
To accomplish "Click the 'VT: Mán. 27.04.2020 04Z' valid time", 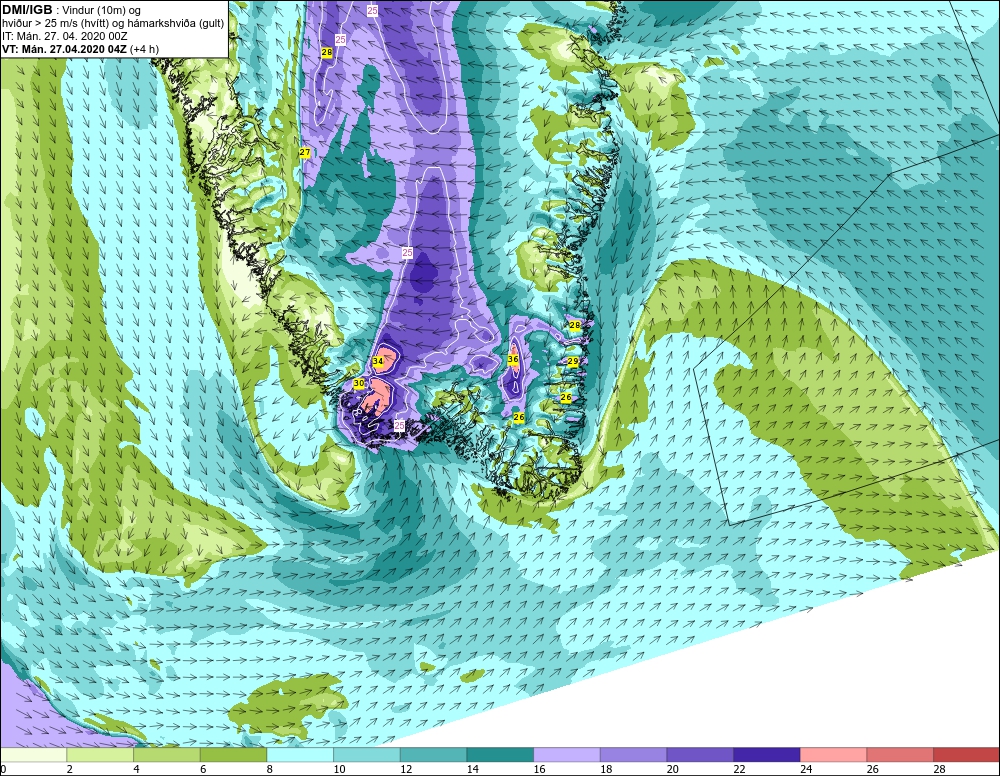I will click(x=65, y=49).
